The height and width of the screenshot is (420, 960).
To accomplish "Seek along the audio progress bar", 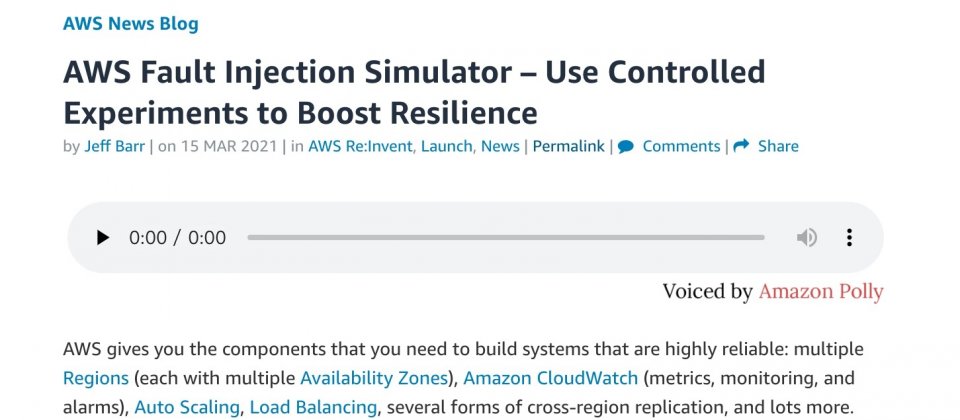I will (x=506, y=238).
